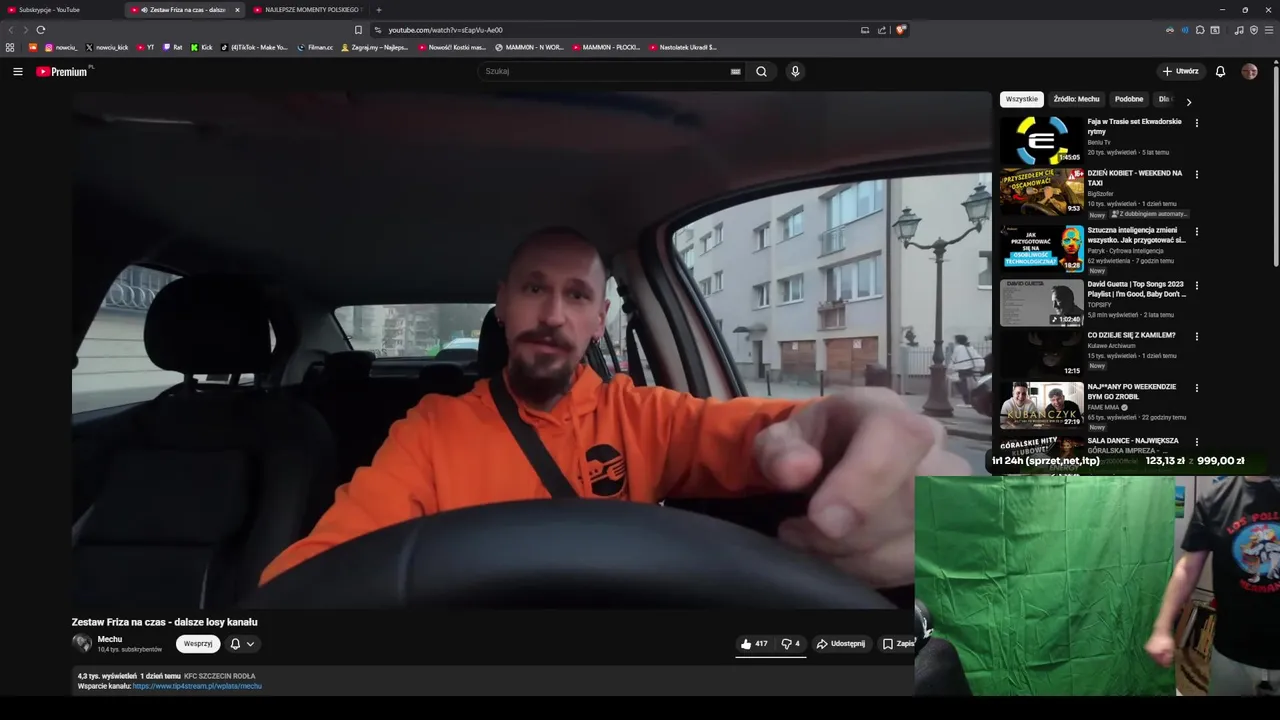Open the VPN shield icon in toolbar

coord(1254,30)
